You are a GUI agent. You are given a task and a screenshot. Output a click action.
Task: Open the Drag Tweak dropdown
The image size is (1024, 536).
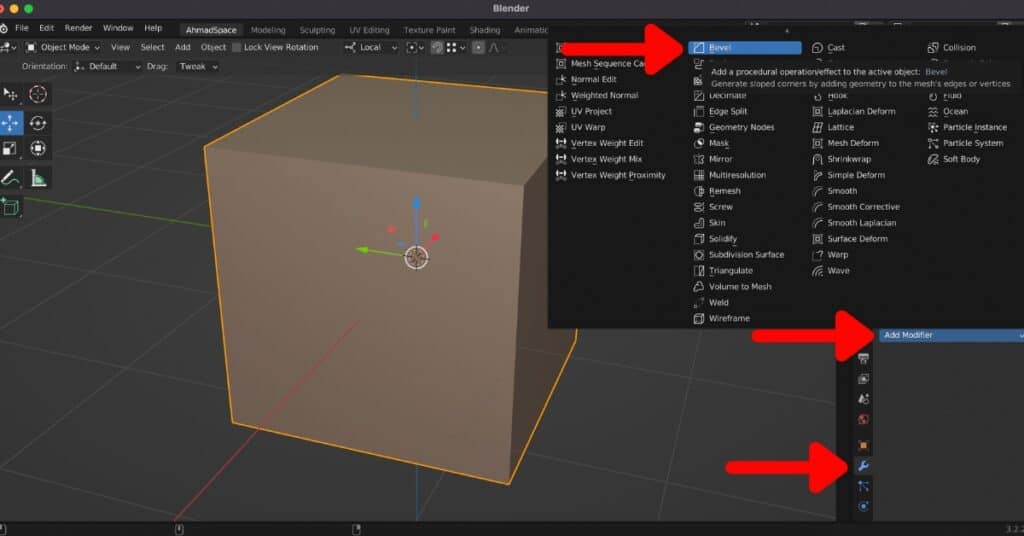click(x=198, y=66)
